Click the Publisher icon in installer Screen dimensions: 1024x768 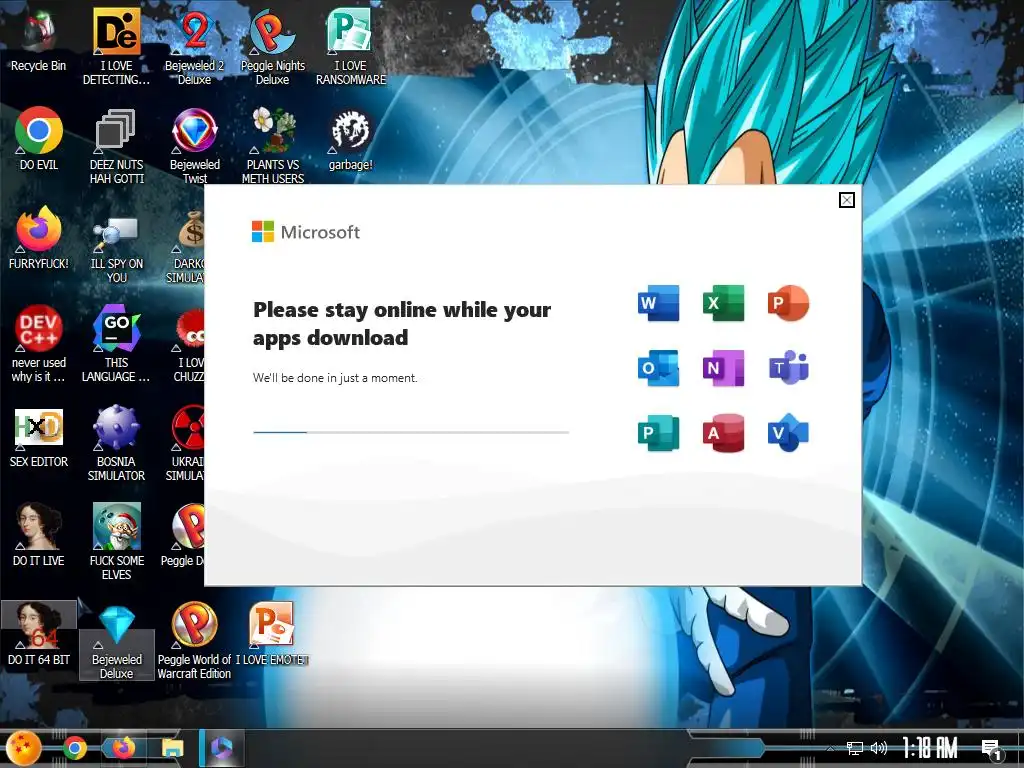(x=658, y=432)
